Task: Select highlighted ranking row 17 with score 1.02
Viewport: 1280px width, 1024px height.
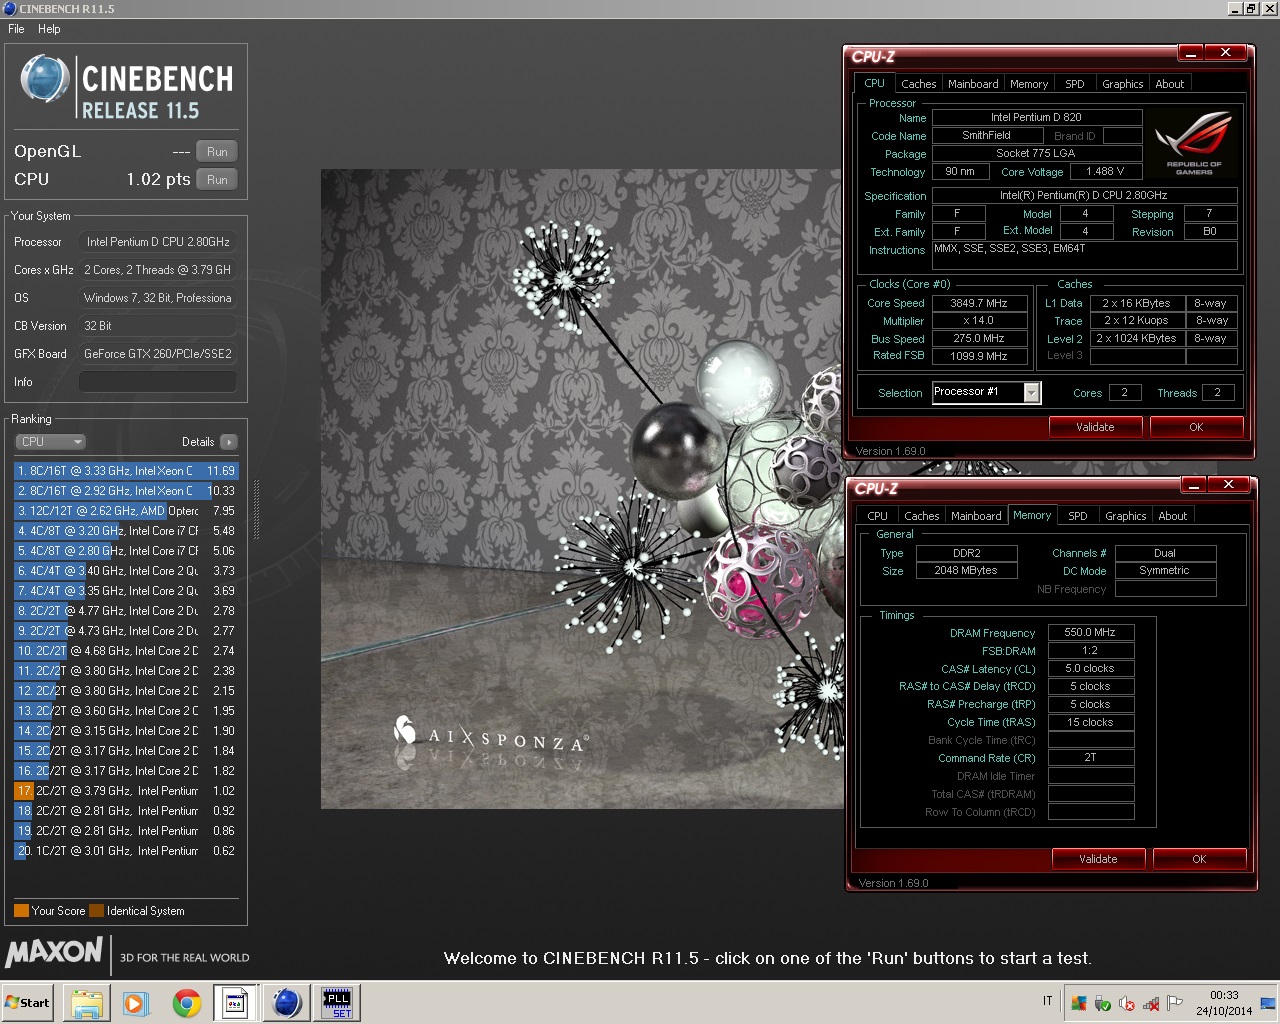Action: [x=125, y=791]
